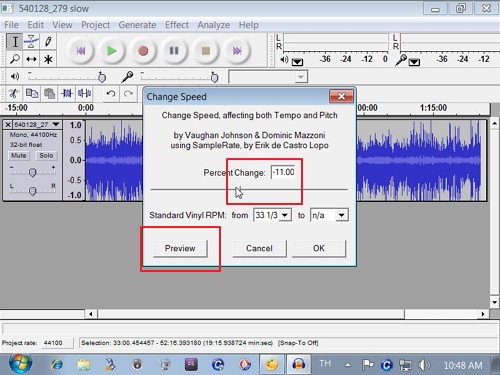This screenshot has width=500, height=375.
Task: Click OK in Change Speed dialog
Action: [x=319, y=248]
